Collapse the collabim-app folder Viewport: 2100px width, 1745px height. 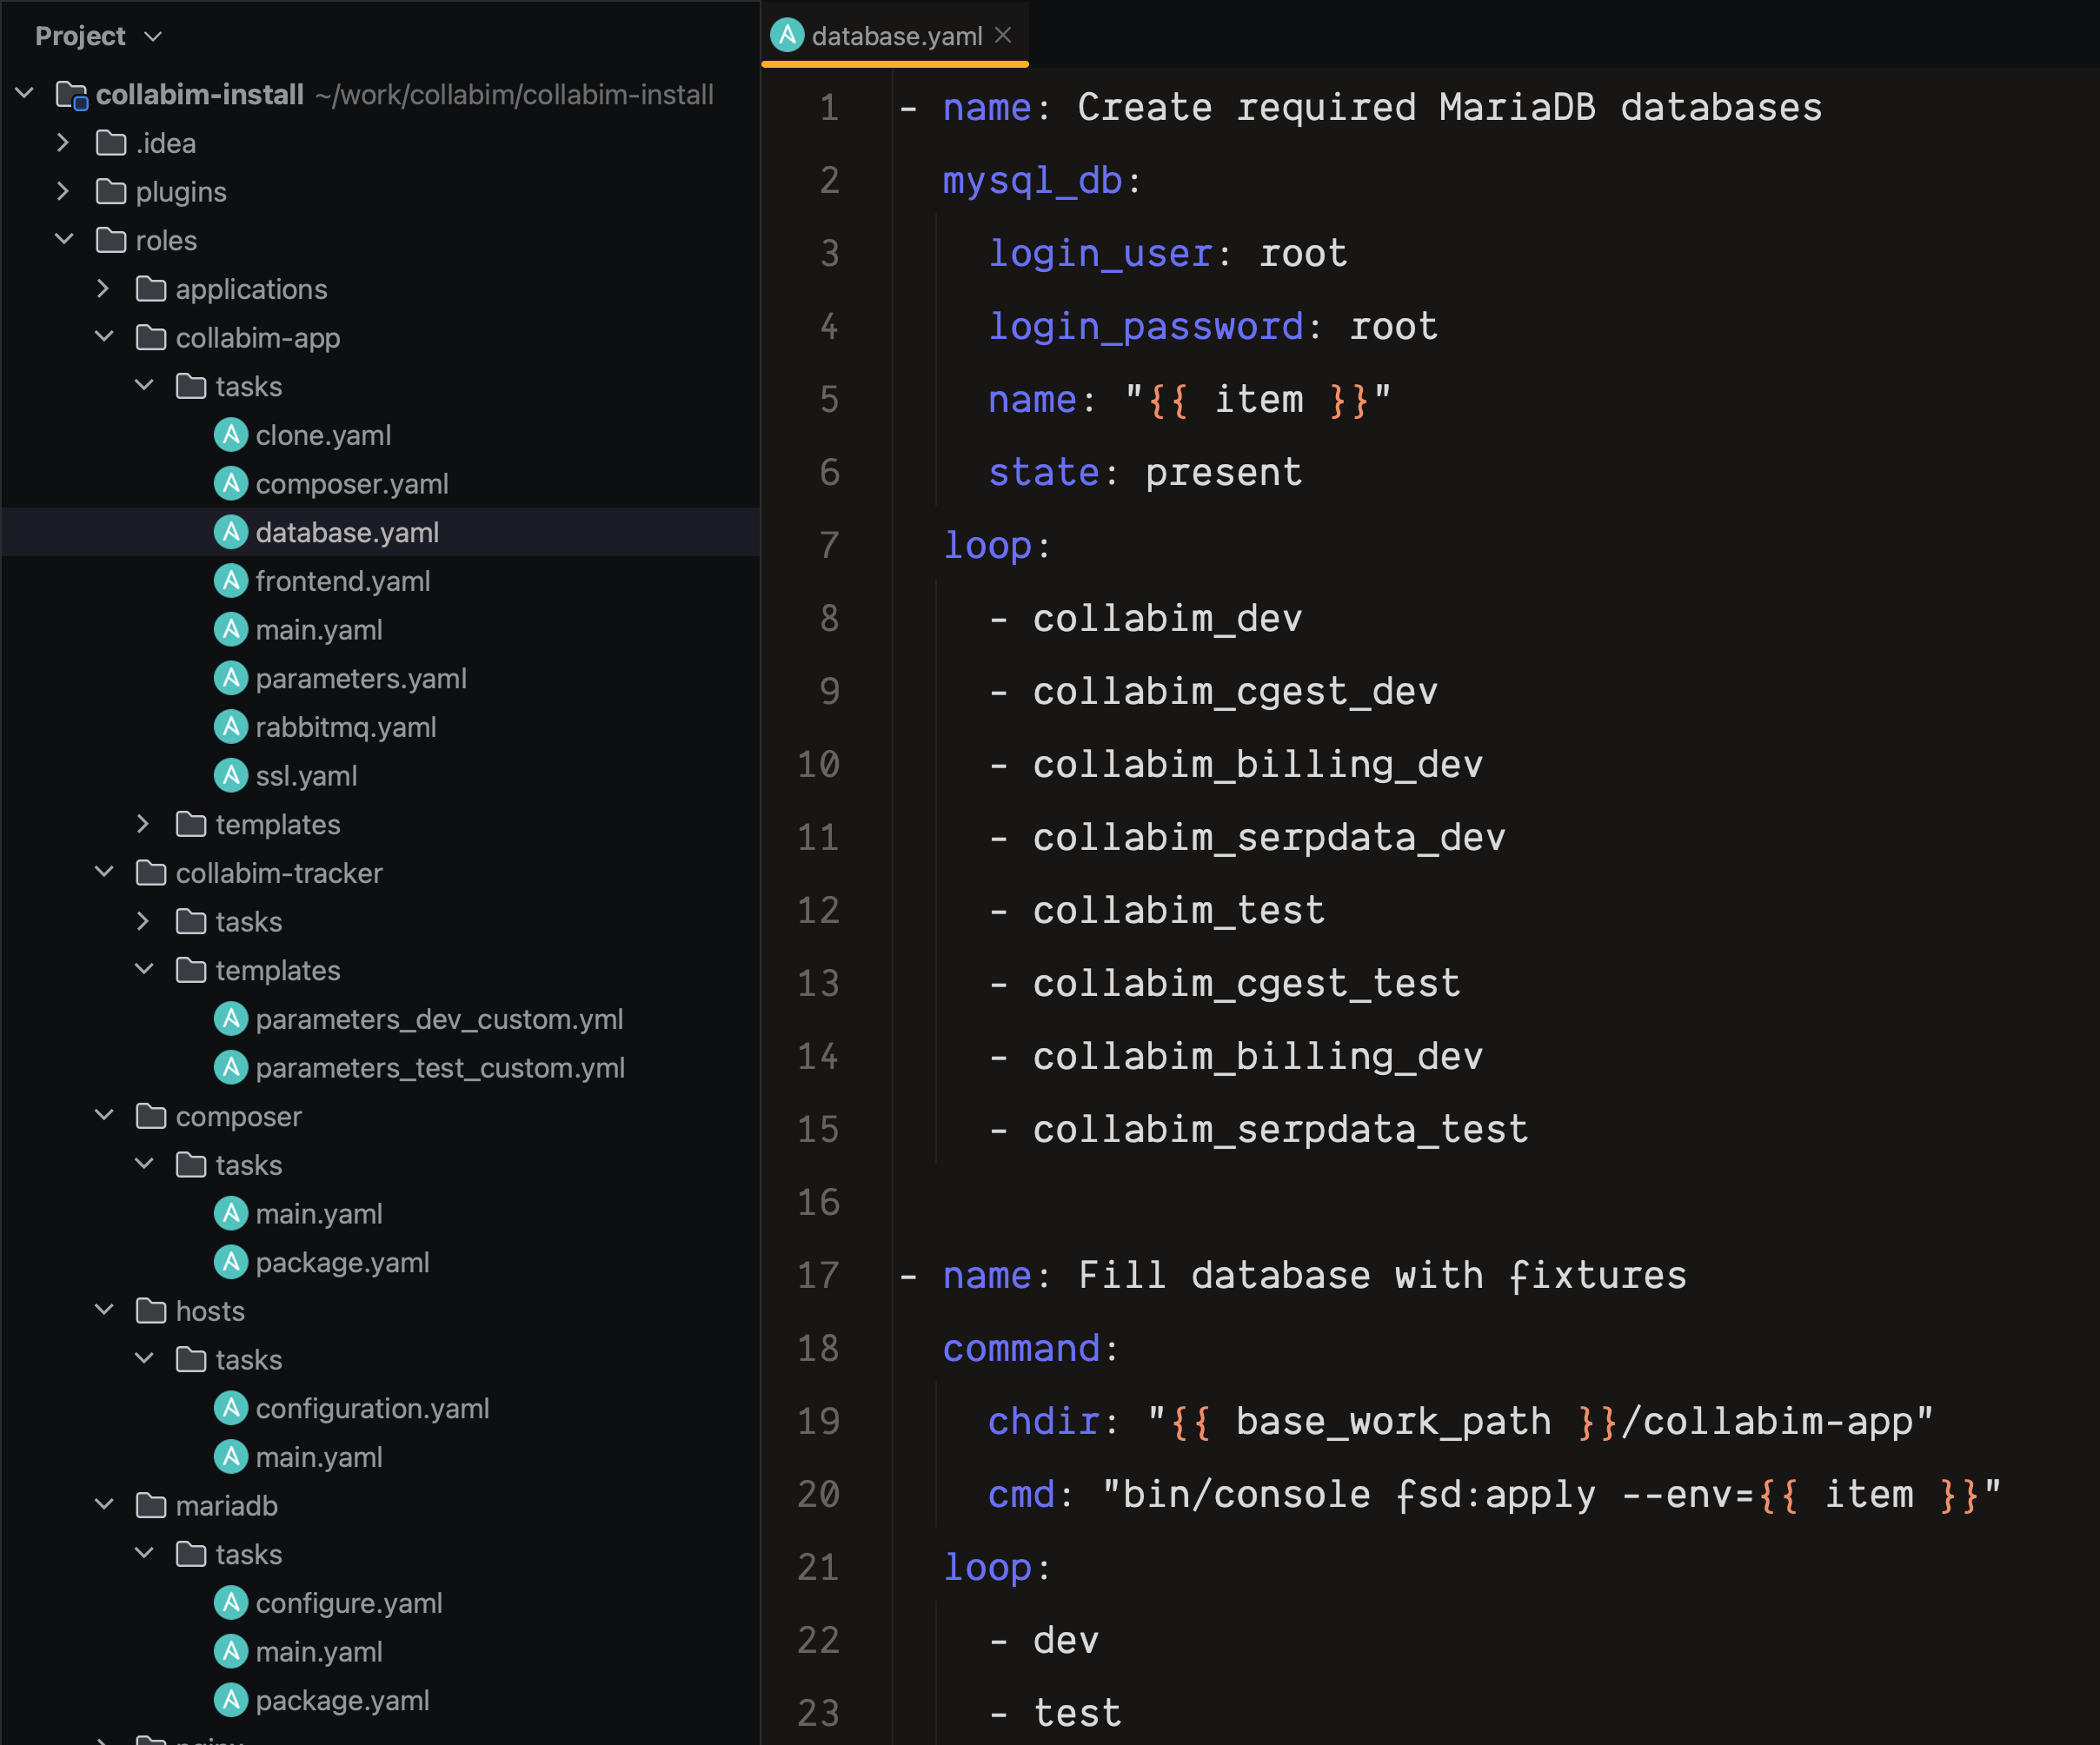click(104, 337)
